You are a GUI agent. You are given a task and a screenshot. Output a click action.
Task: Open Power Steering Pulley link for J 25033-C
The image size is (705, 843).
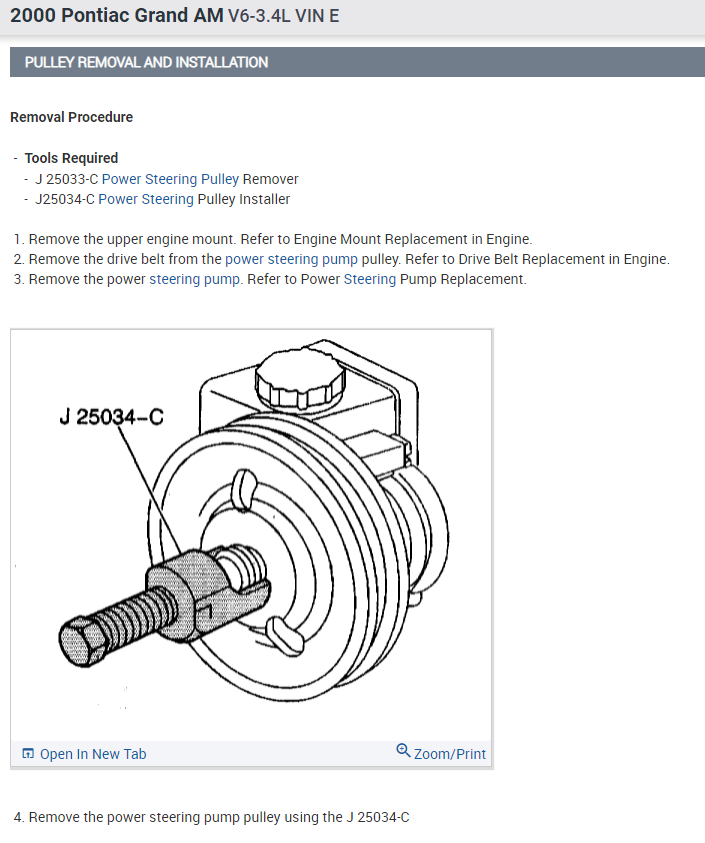(x=170, y=179)
